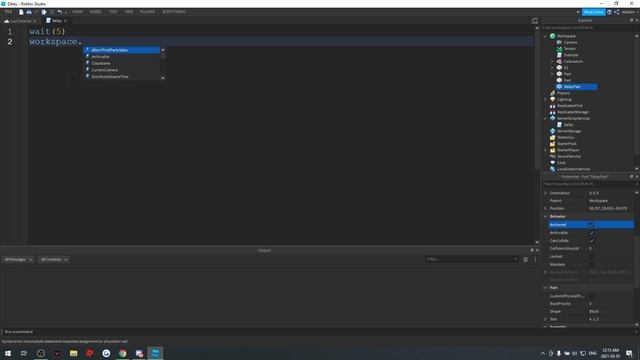Toggle the Locked checkbox
The image size is (640, 360).
(x=591, y=256)
